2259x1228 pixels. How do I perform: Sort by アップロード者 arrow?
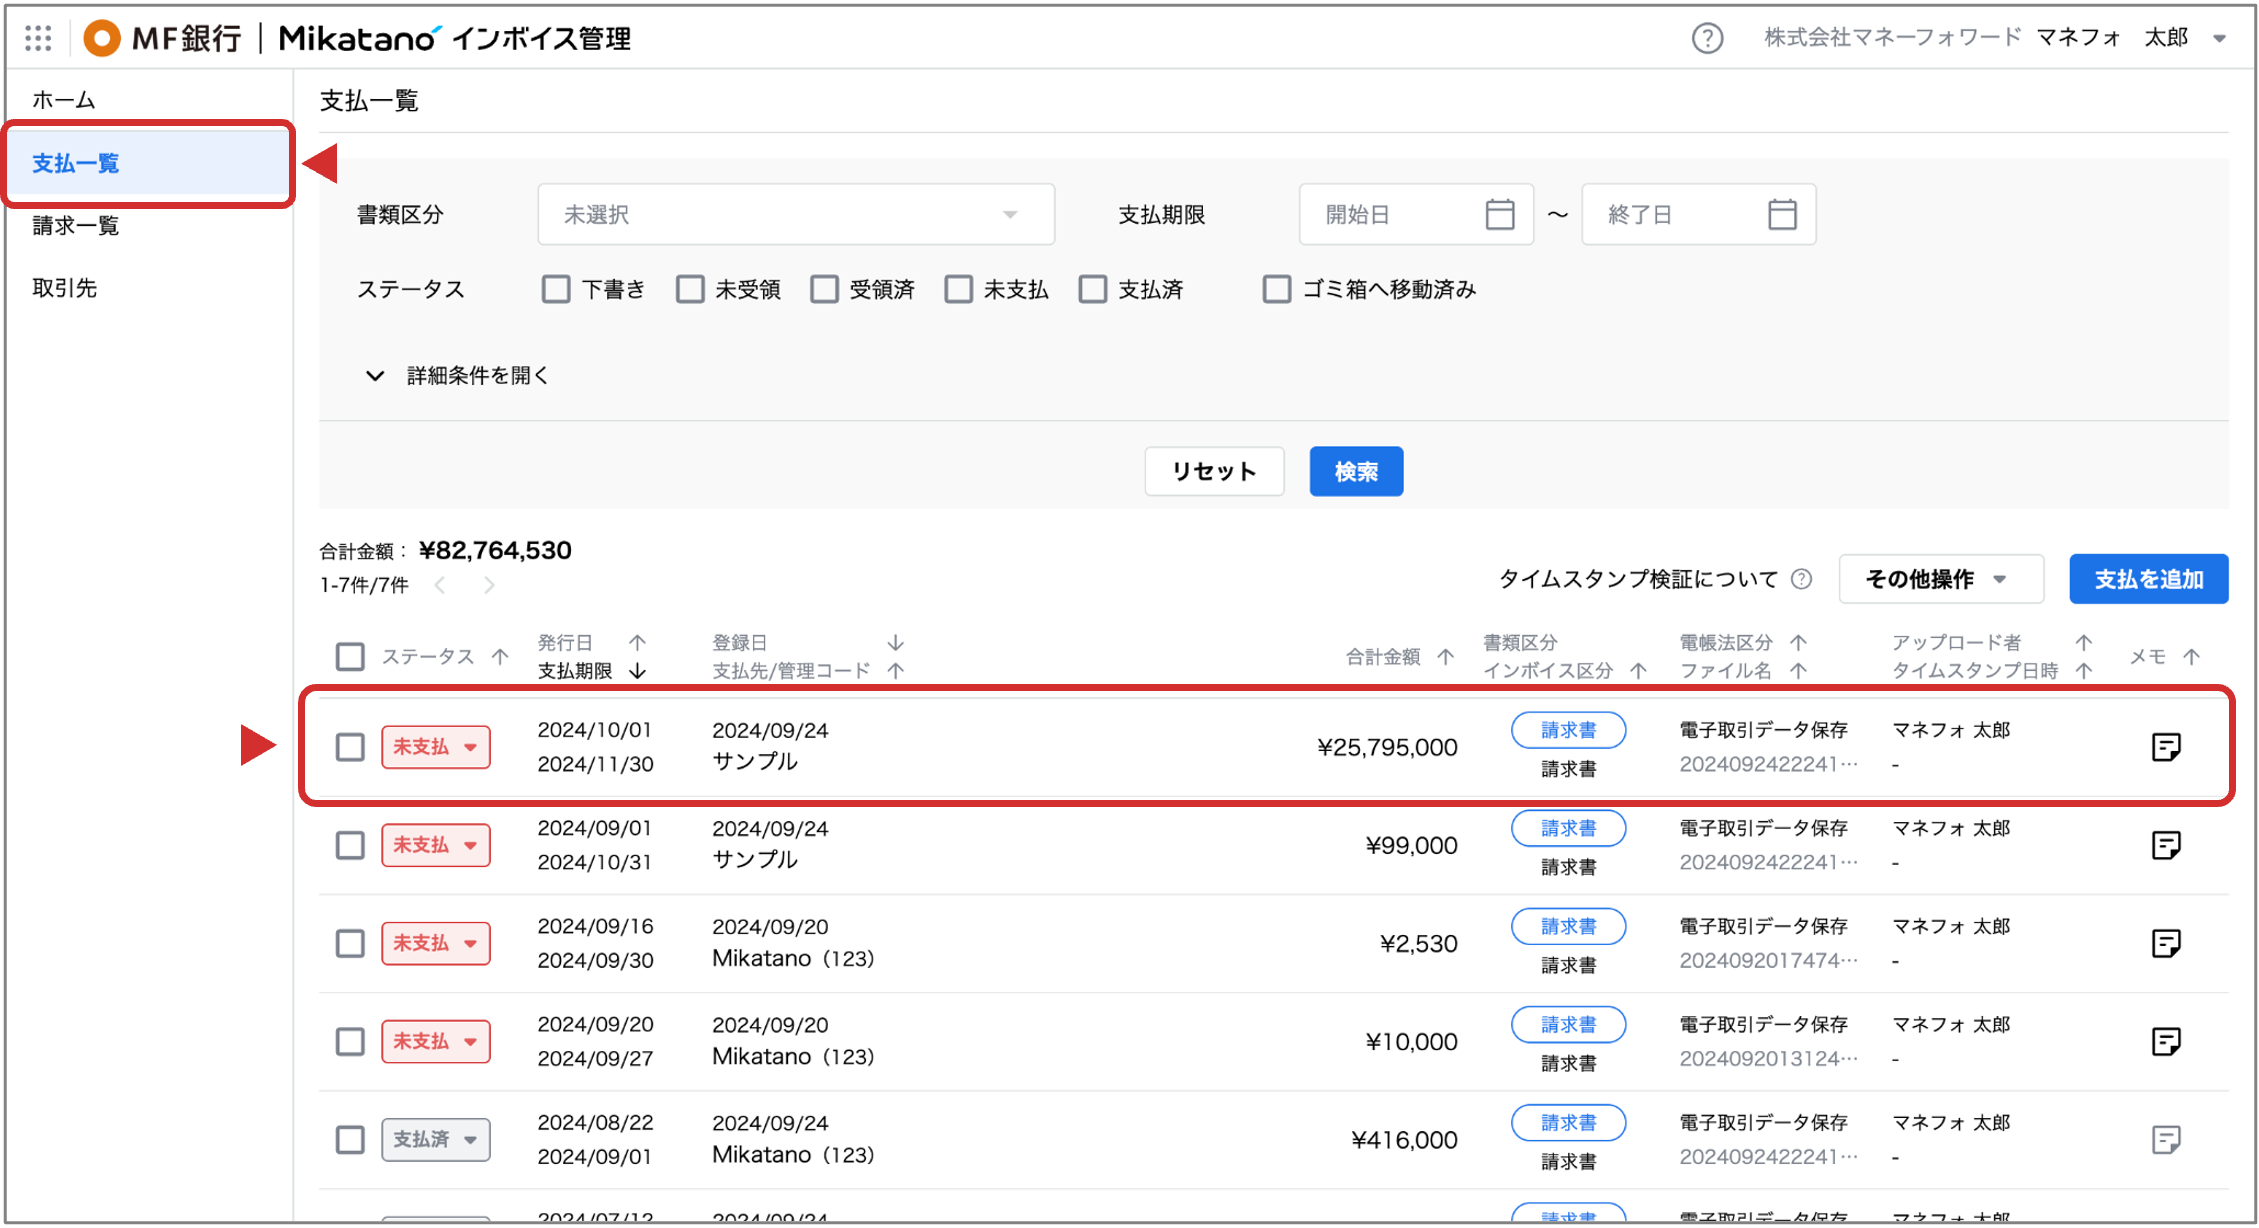pyautogui.click(x=2084, y=642)
